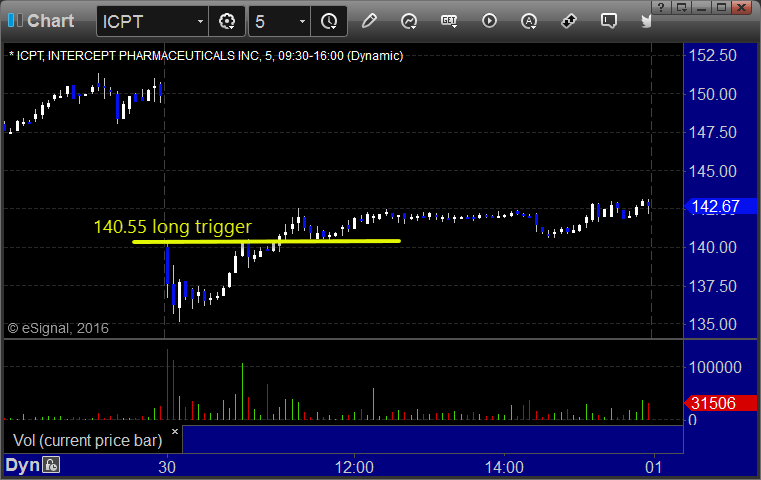This screenshot has width=761, height=480.
Task: Expand the interval 5 dropdown arrow
Action: [x=302, y=21]
